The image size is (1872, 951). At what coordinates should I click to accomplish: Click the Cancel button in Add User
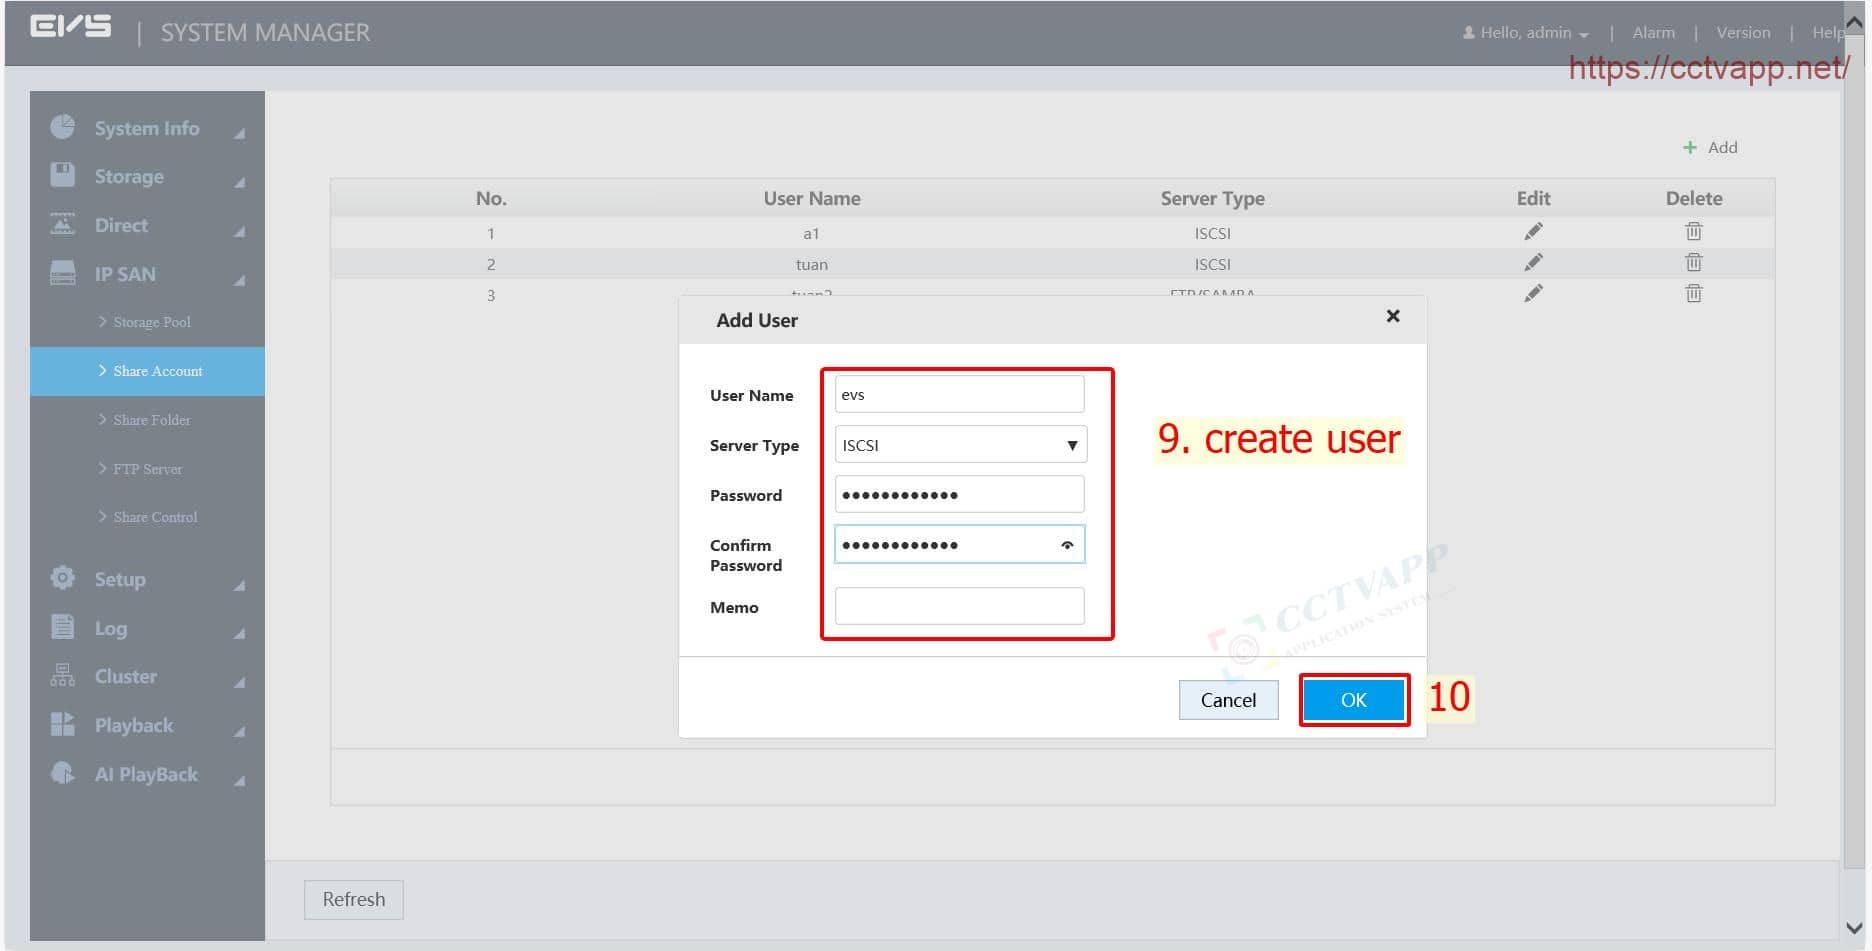[x=1228, y=700]
